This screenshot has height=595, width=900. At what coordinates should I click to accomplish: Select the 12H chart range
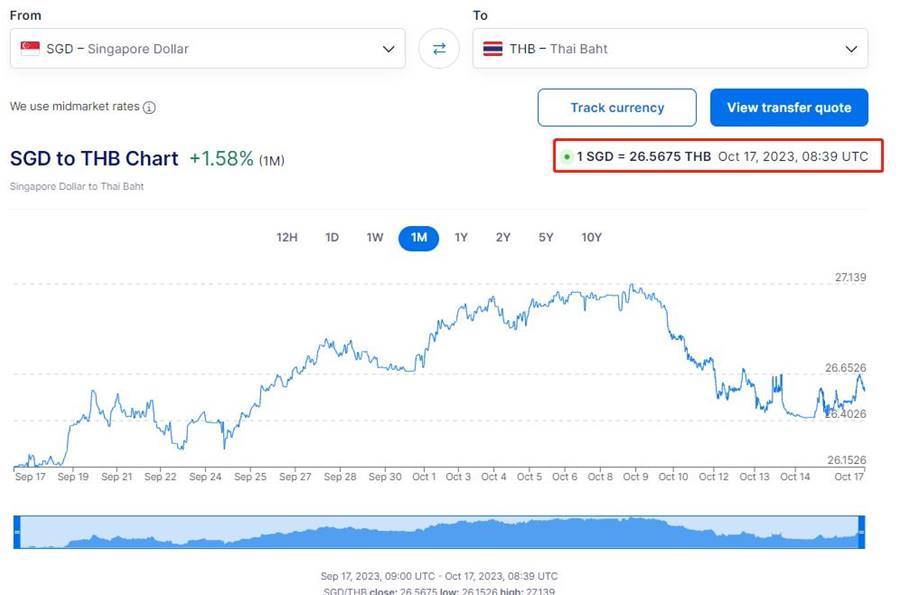coord(287,238)
